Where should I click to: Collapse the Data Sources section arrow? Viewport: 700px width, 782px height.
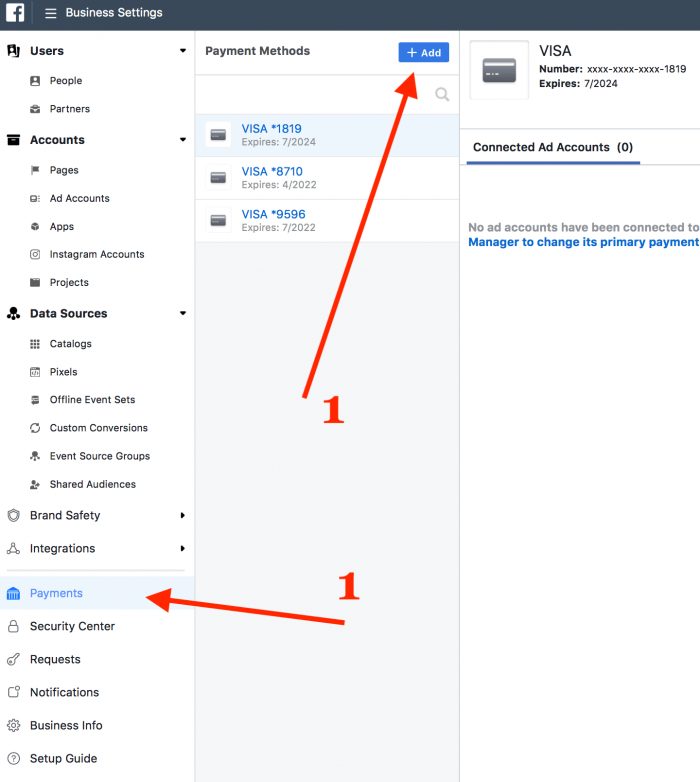pos(182,314)
